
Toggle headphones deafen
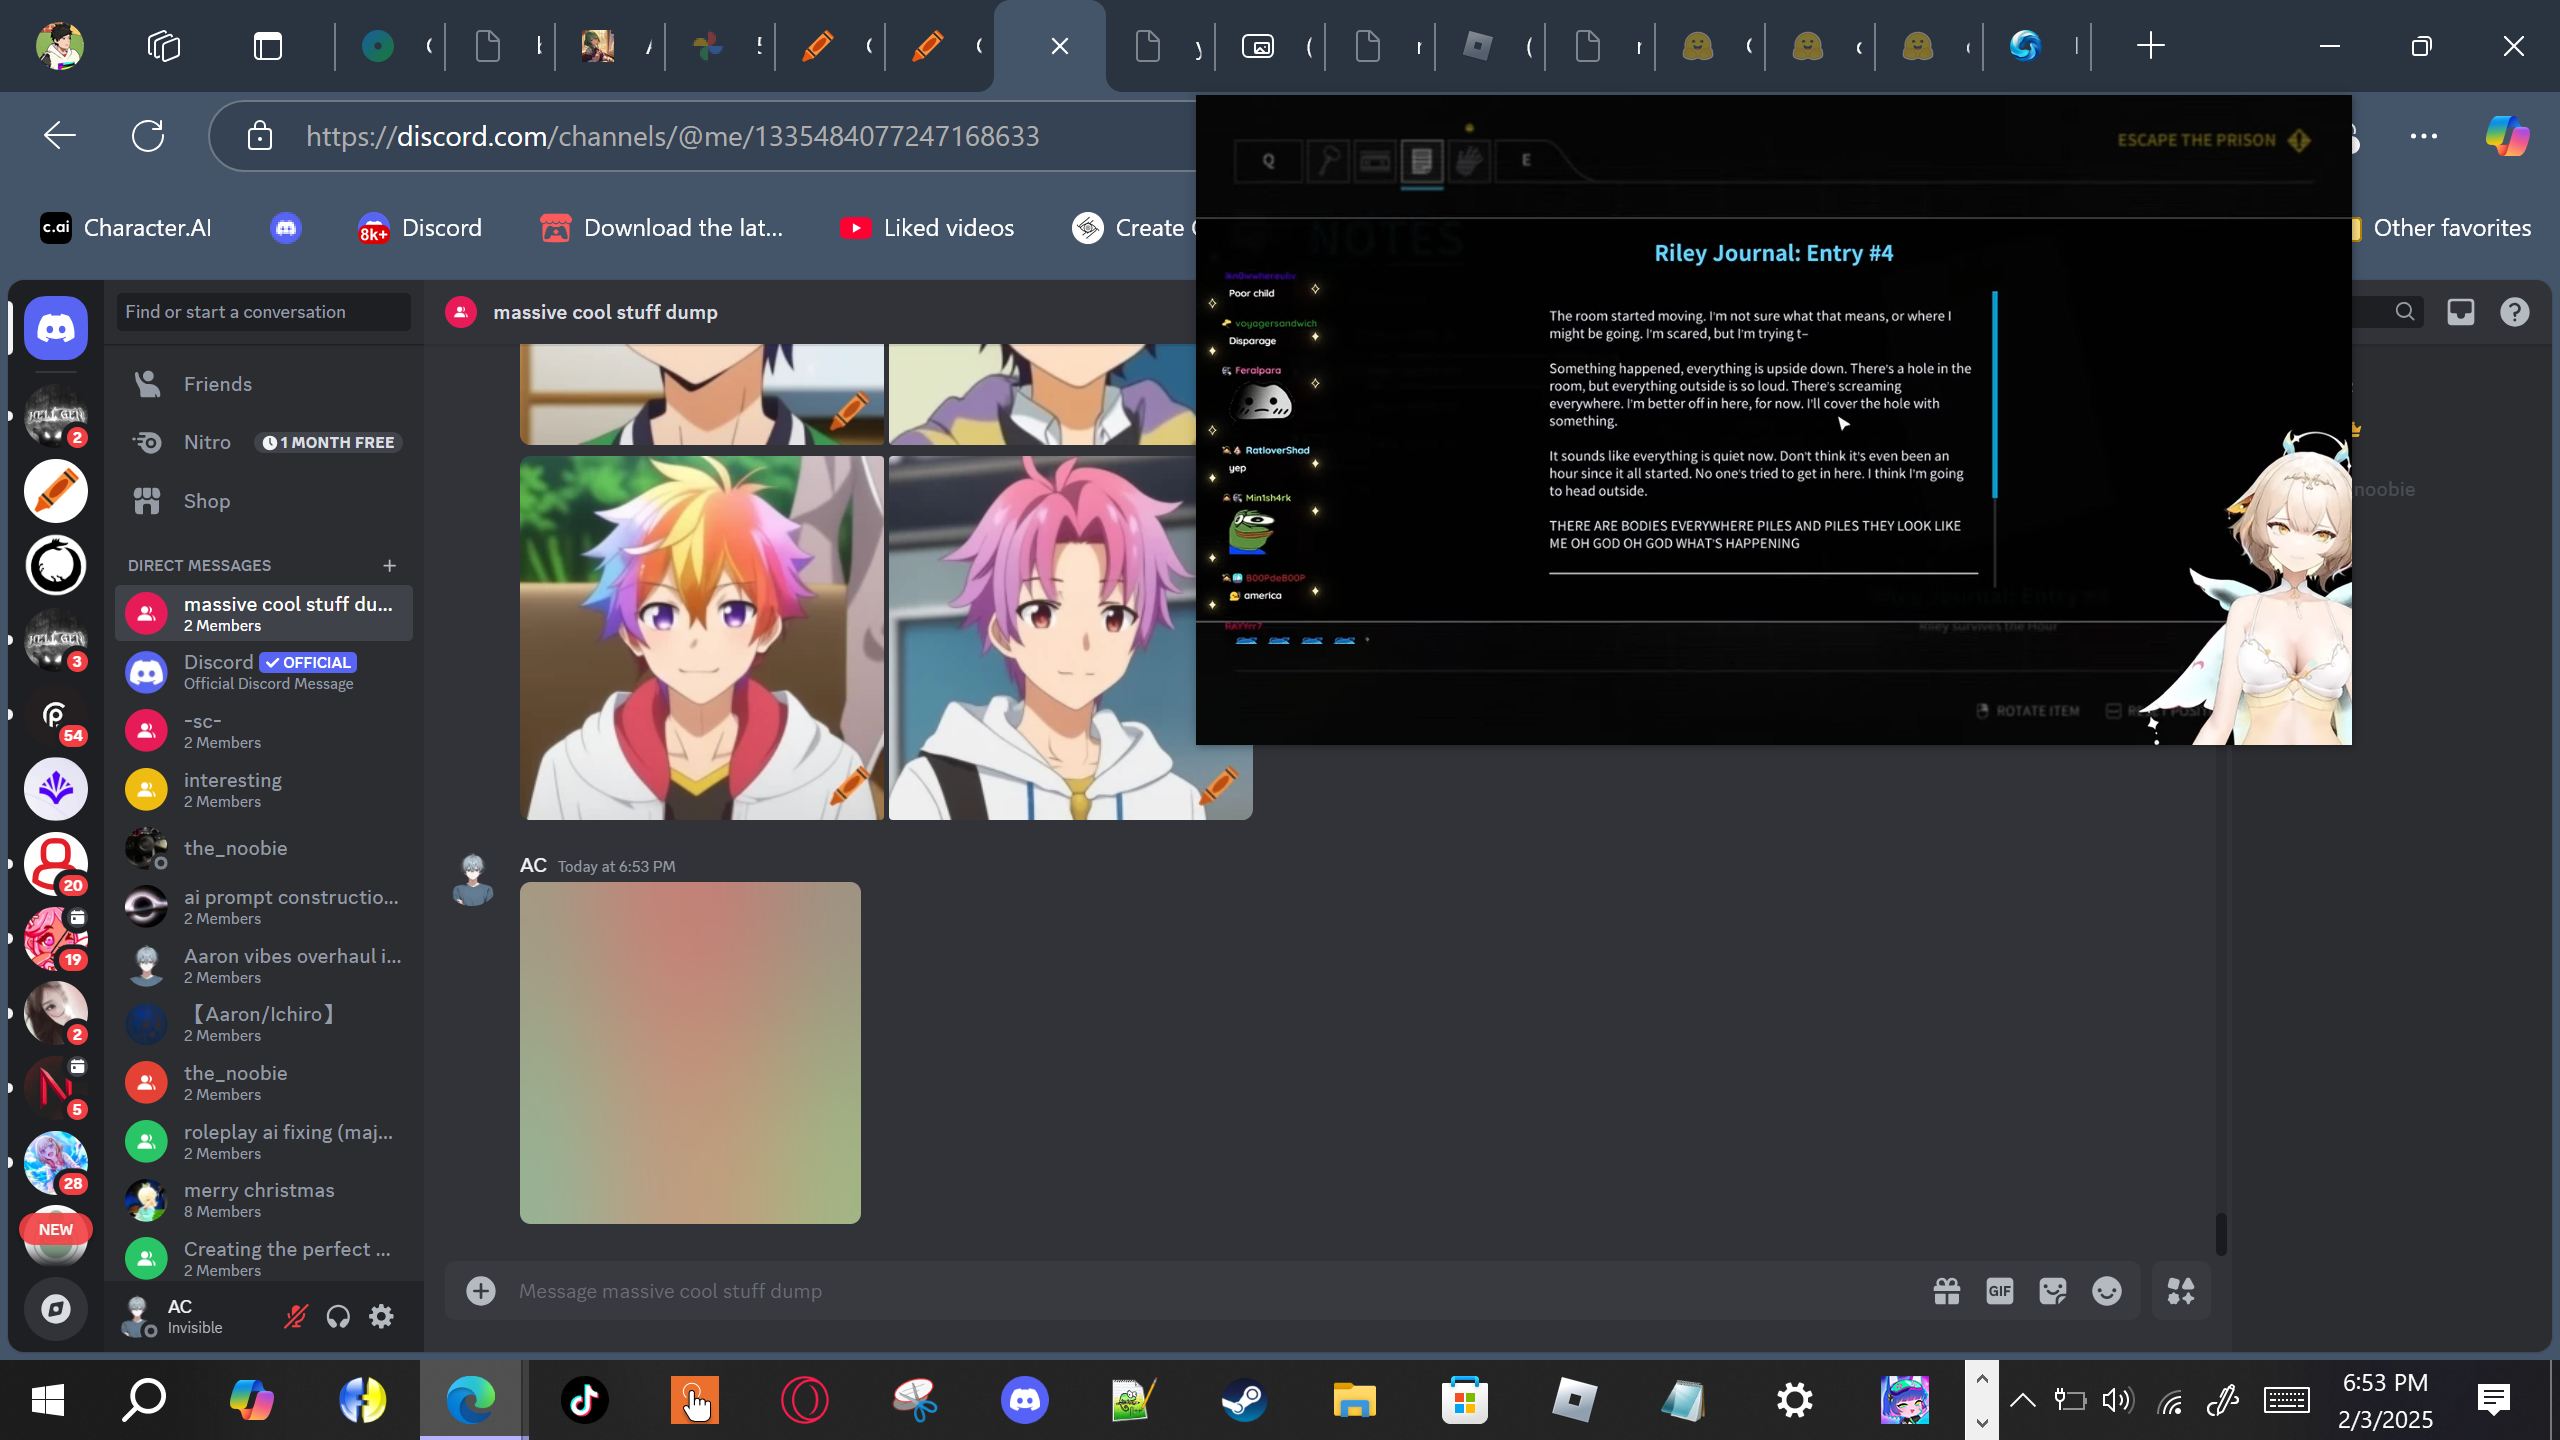(338, 1316)
